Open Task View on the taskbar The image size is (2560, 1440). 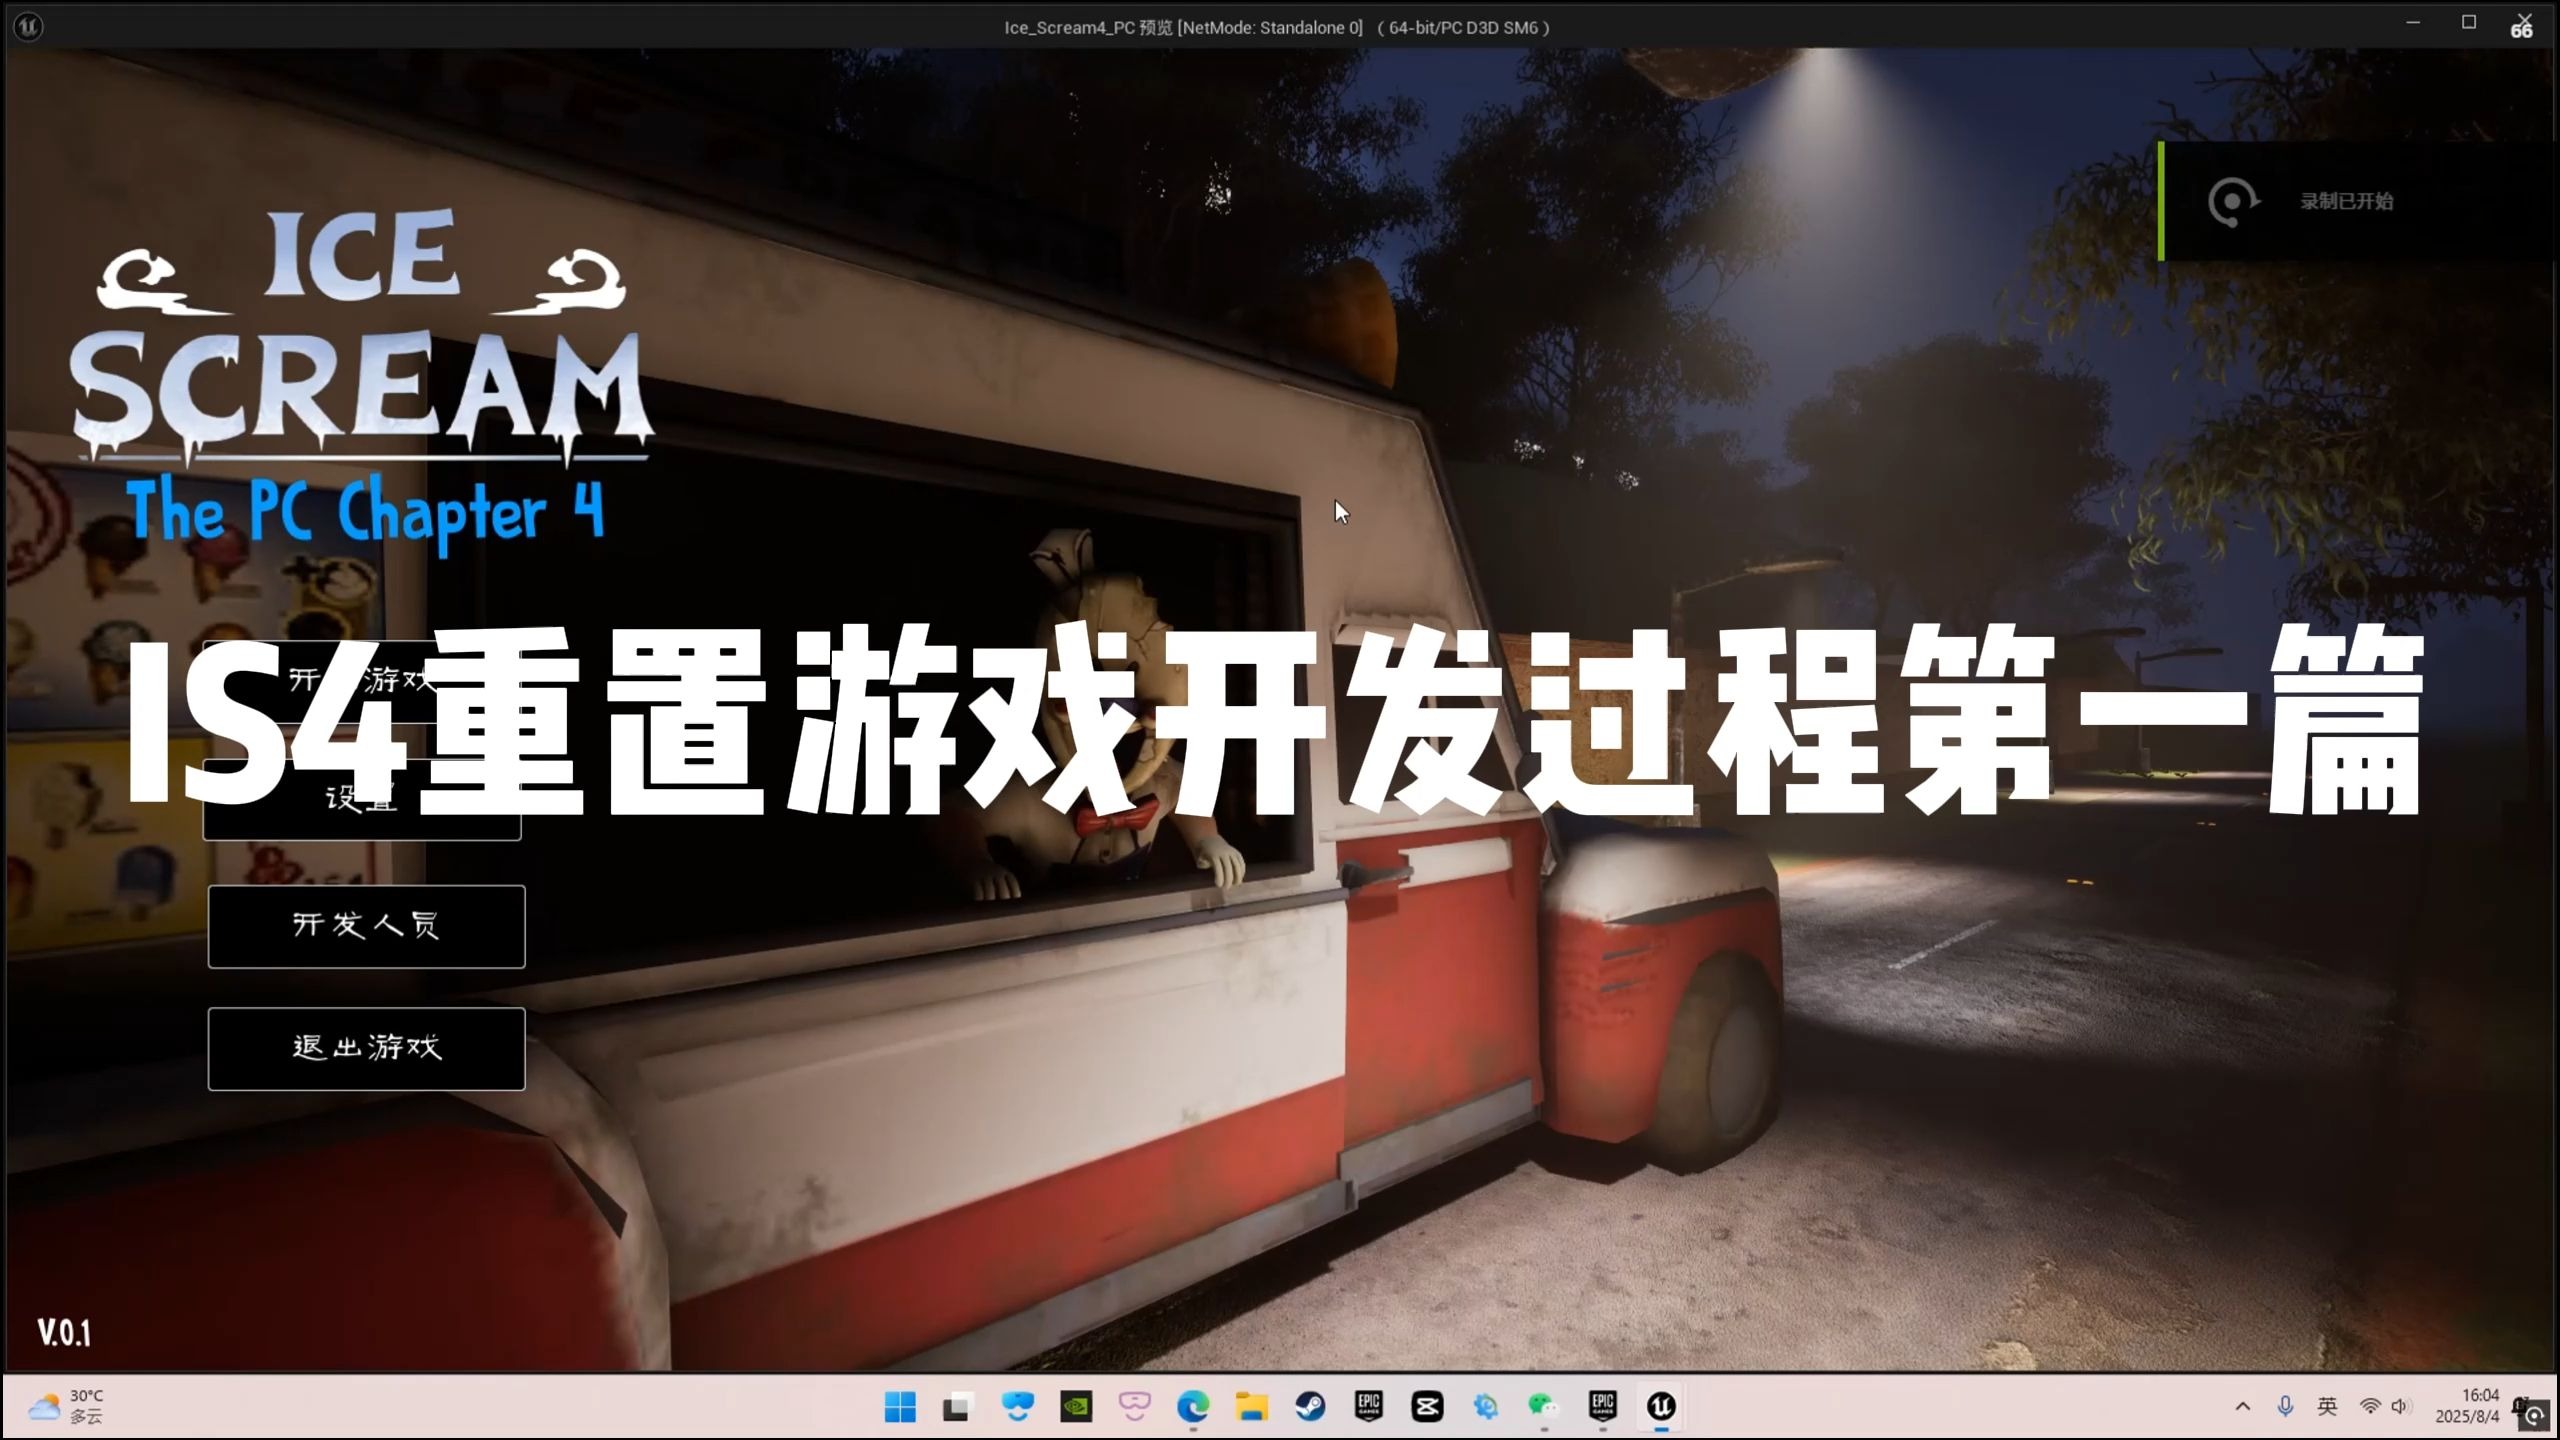tap(958, 1407)
